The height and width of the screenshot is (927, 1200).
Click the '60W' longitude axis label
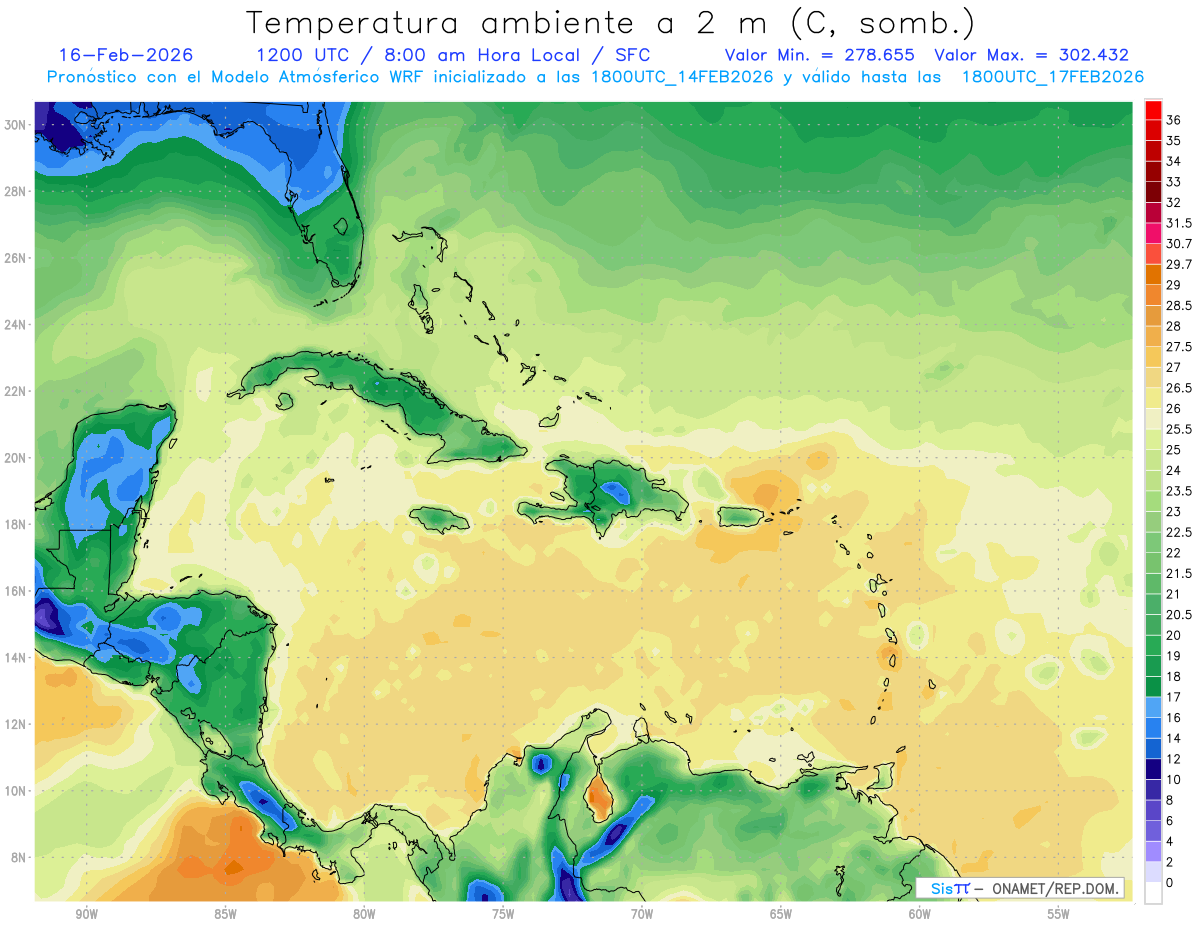tap(920, 915)
